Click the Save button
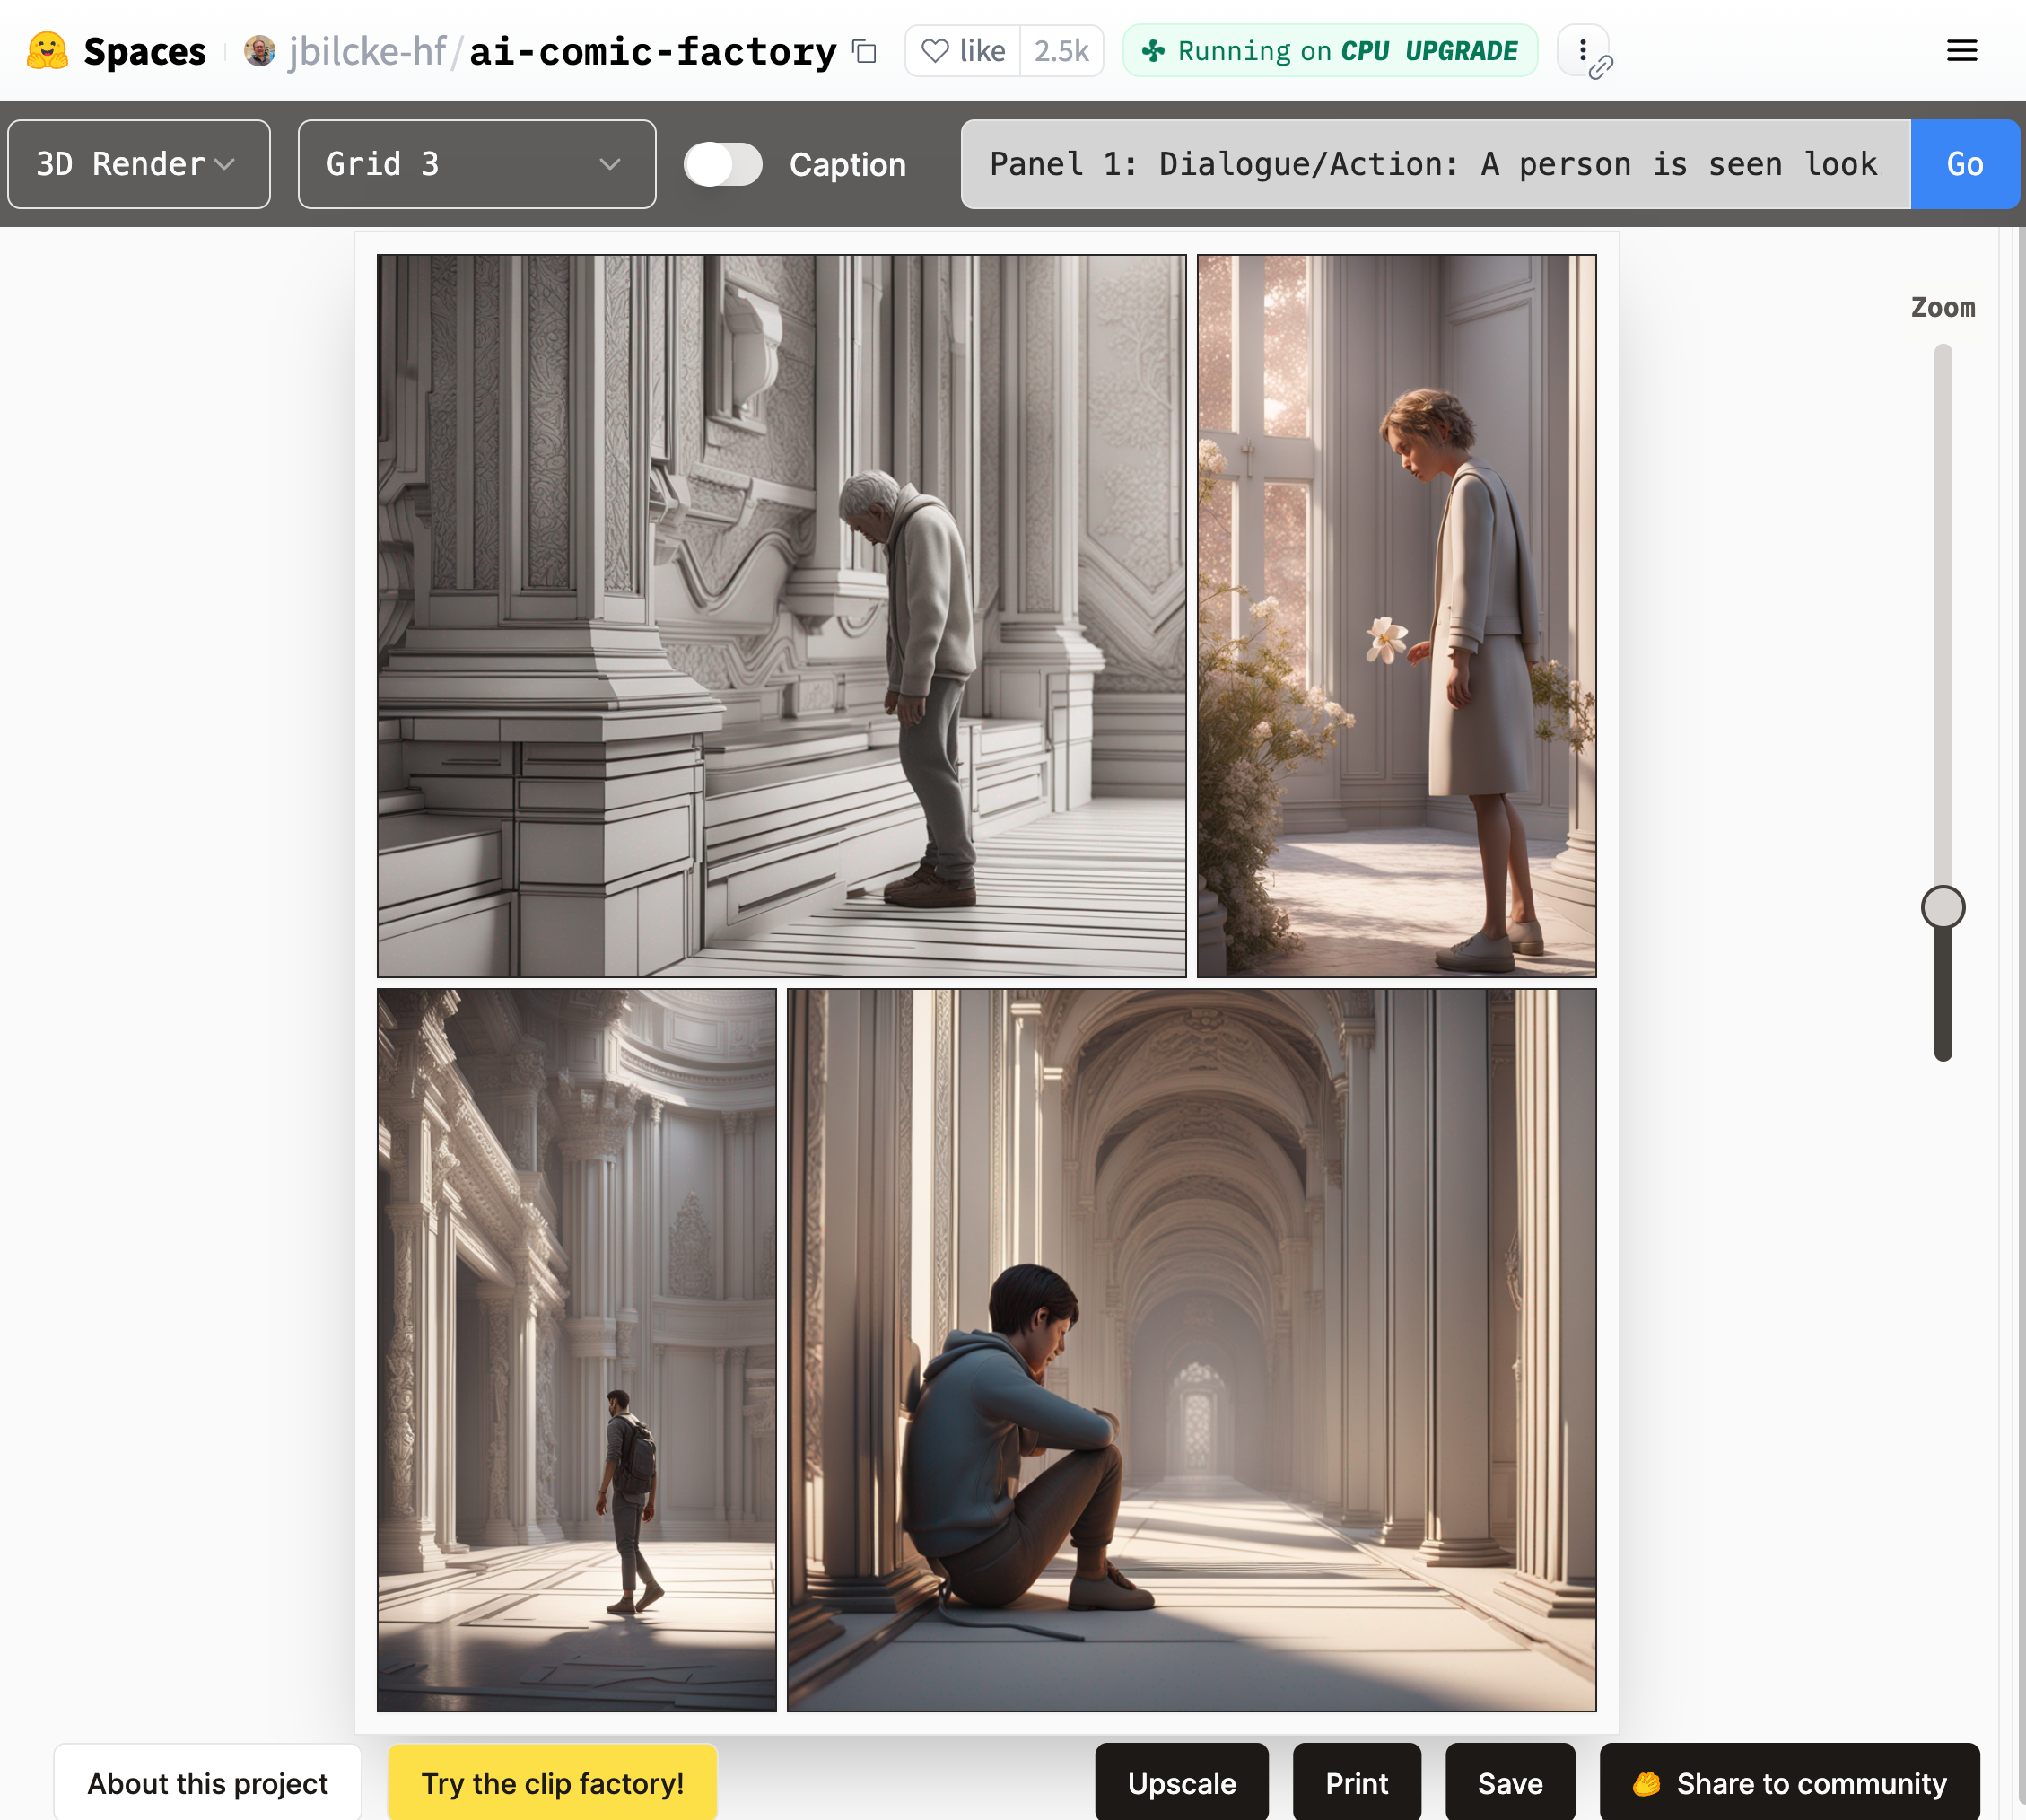 point(1509,1783)
